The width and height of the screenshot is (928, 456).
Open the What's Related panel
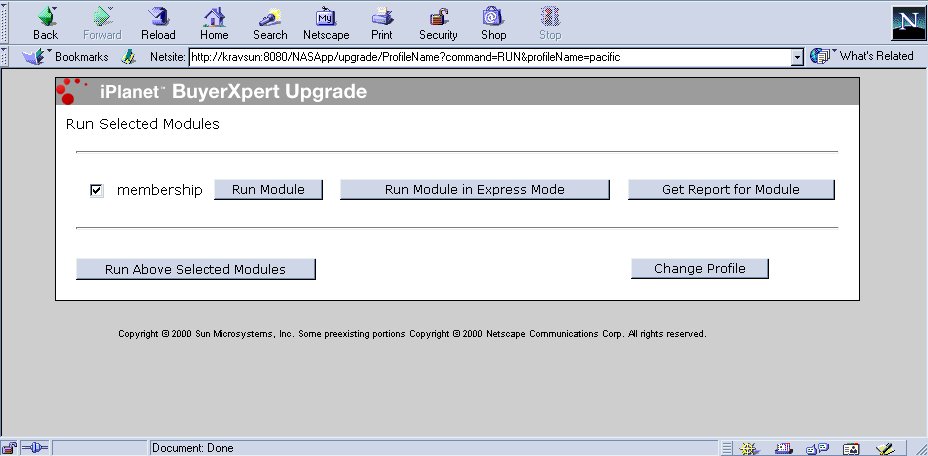(x=862, y=56)
